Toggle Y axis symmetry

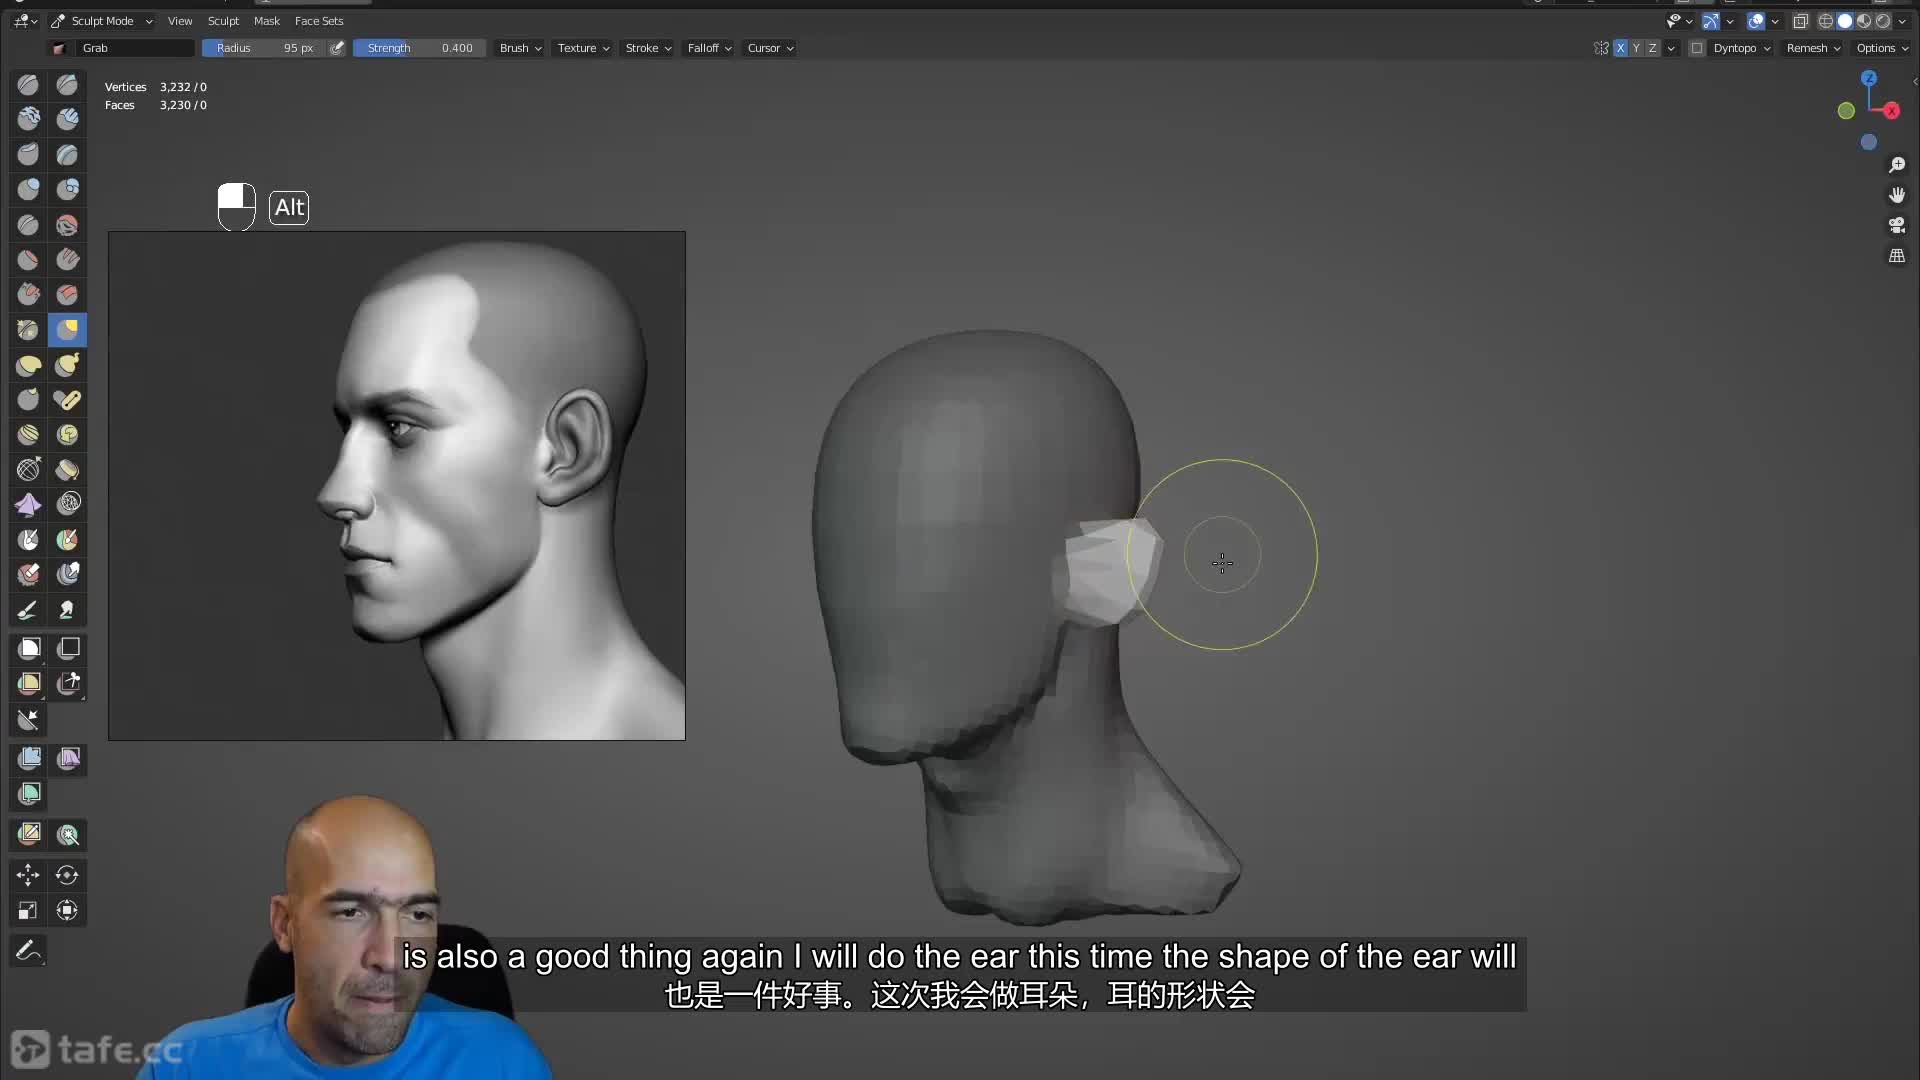click(1636, 48)
